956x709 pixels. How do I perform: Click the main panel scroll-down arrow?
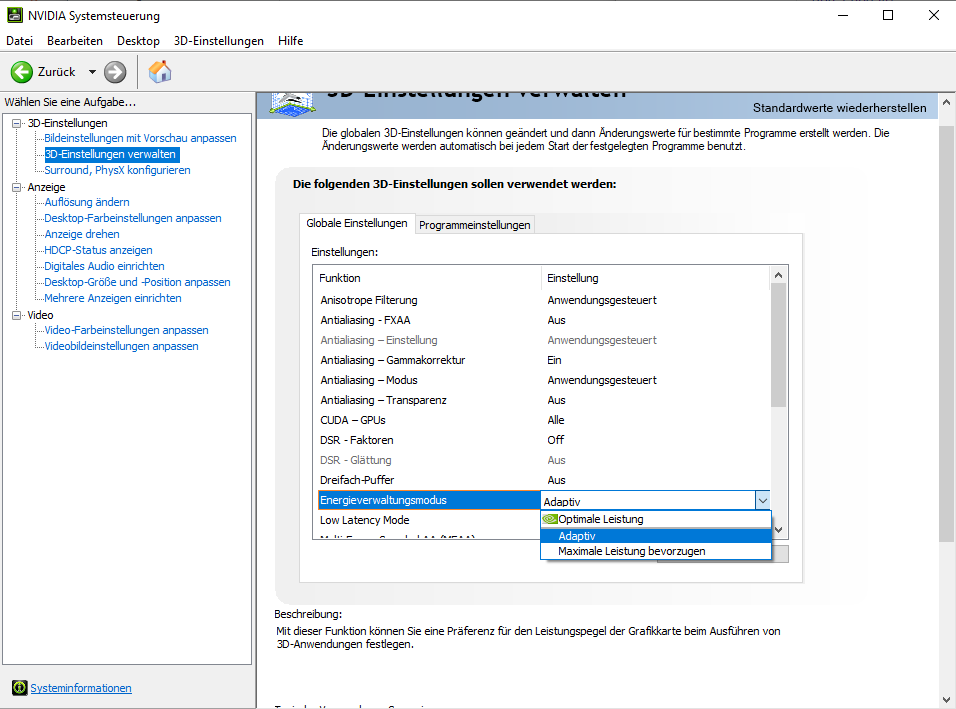coord(946,700)
